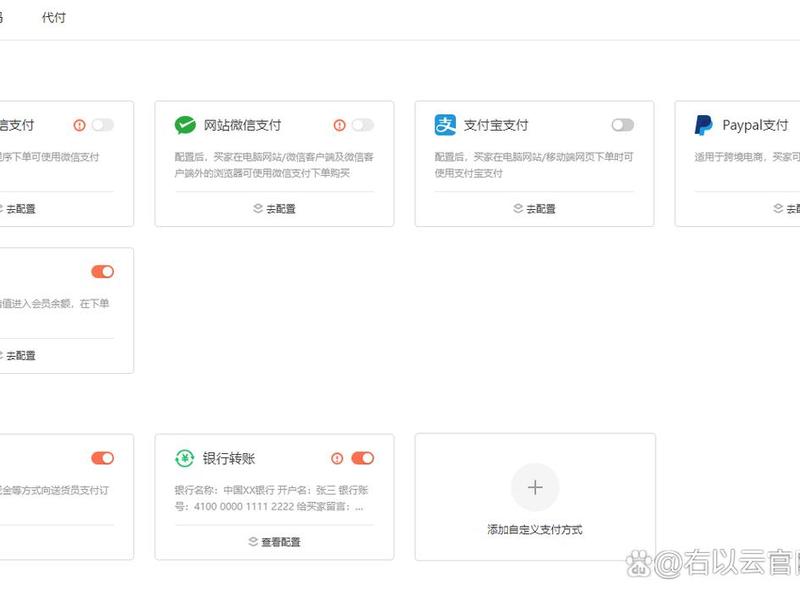Toggle the switch on the 信支付 card
This screenshot has width=800, height=600.
pos(103,125)
